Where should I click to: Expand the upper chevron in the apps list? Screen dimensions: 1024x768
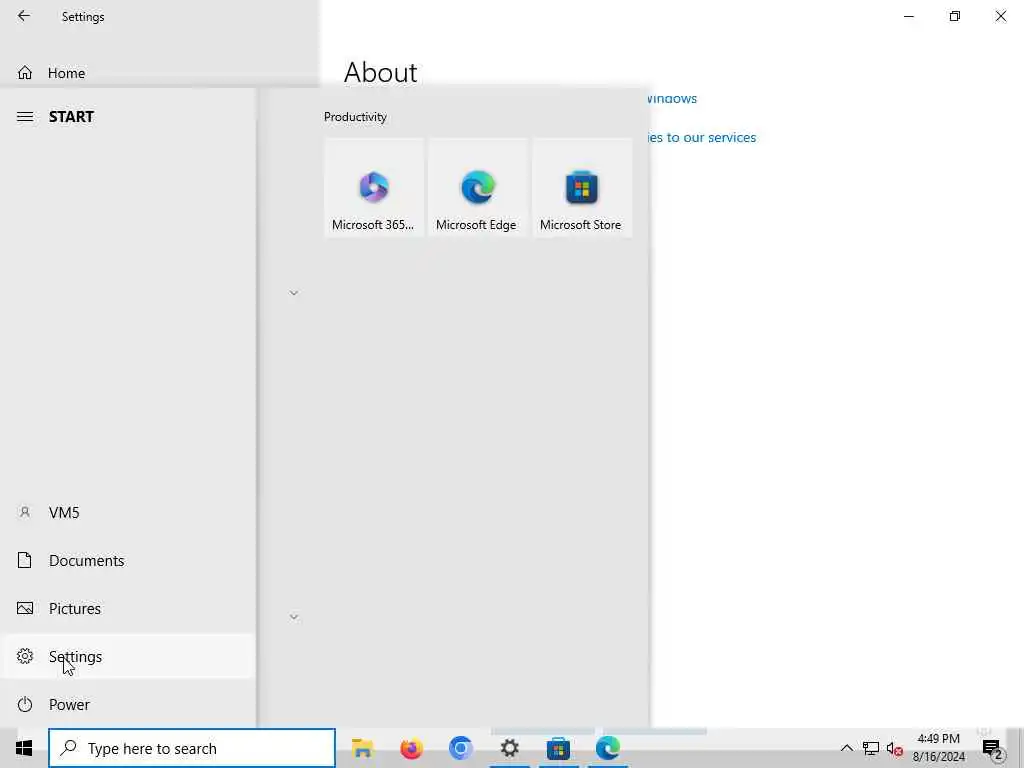point(294,293)
